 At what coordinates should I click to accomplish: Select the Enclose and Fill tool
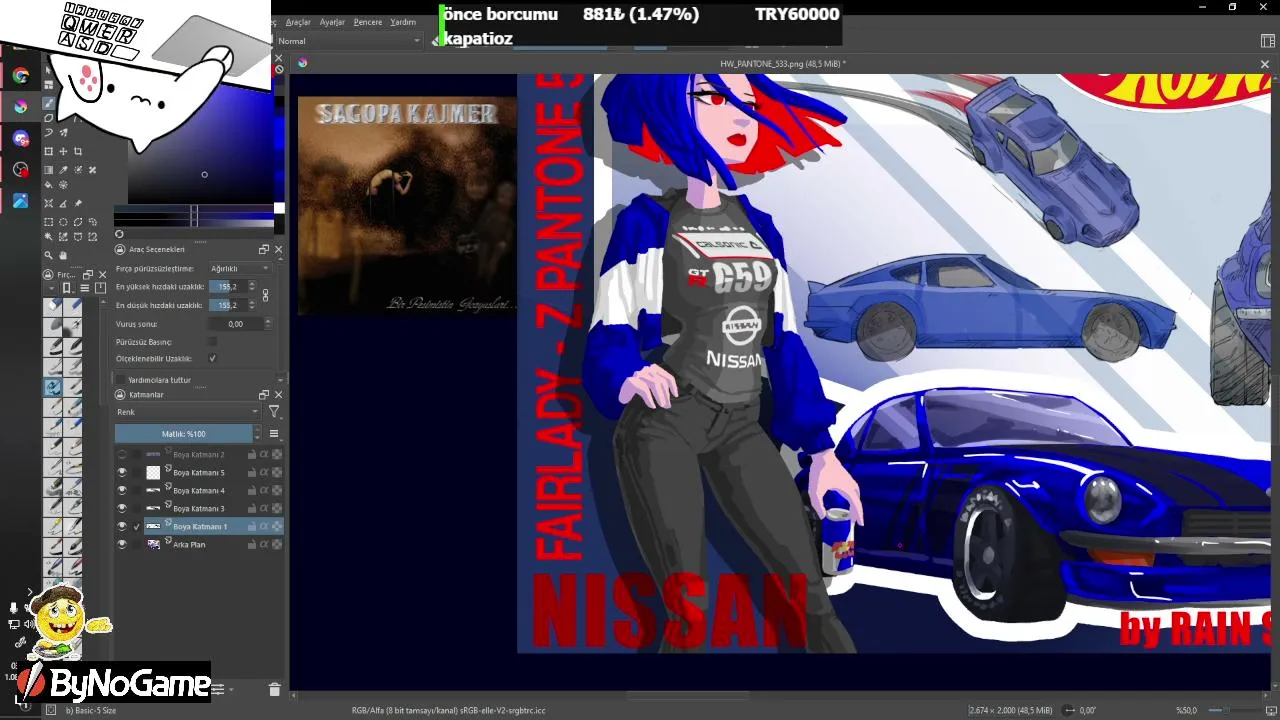click(x=63, y=185)
